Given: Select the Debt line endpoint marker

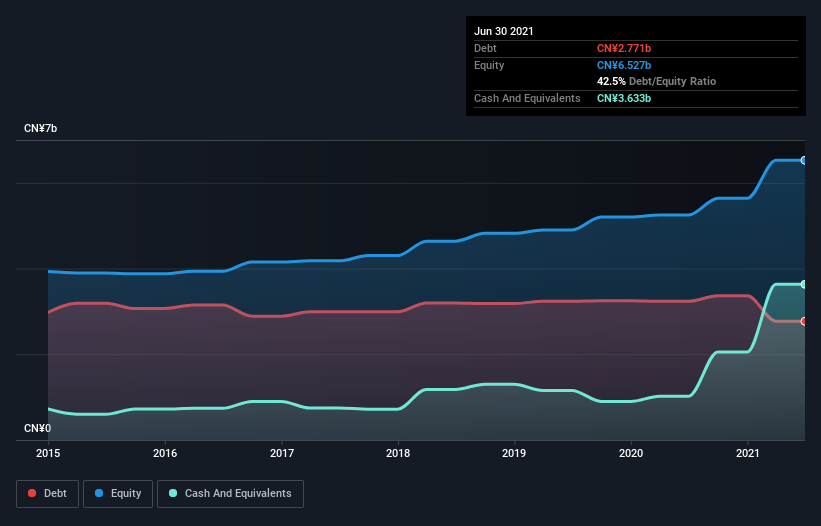Looking at the screenshot, I should pyautogui.click(x=804, y=321).
